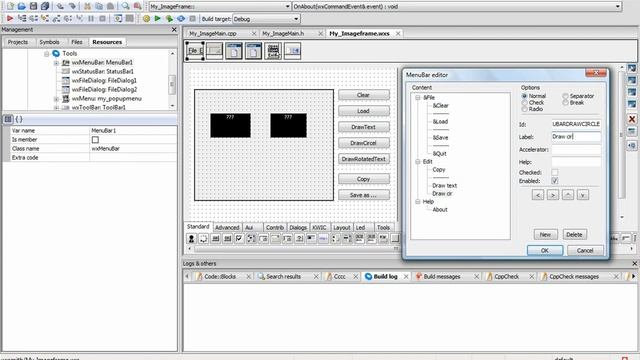This screenshot has width=640, height=360.
Task: Click the Id input field
Action: (576, 124)
